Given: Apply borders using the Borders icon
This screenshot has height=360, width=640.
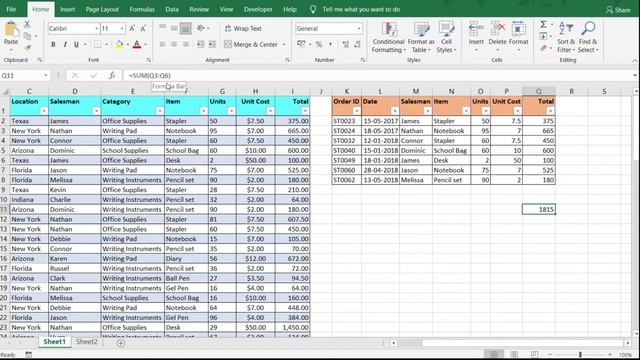Looking at the screenshot, I should (98, 44).
